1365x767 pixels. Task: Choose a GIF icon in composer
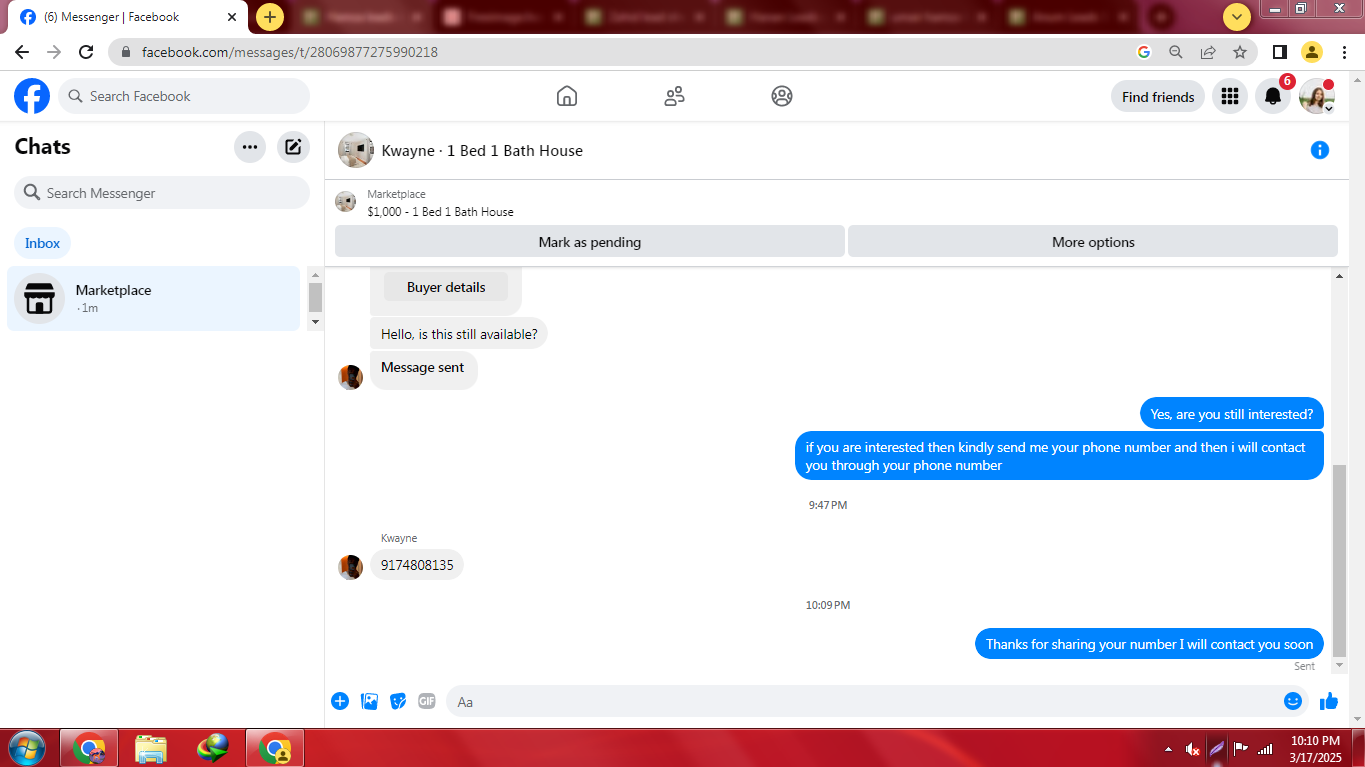coord(427,701)
